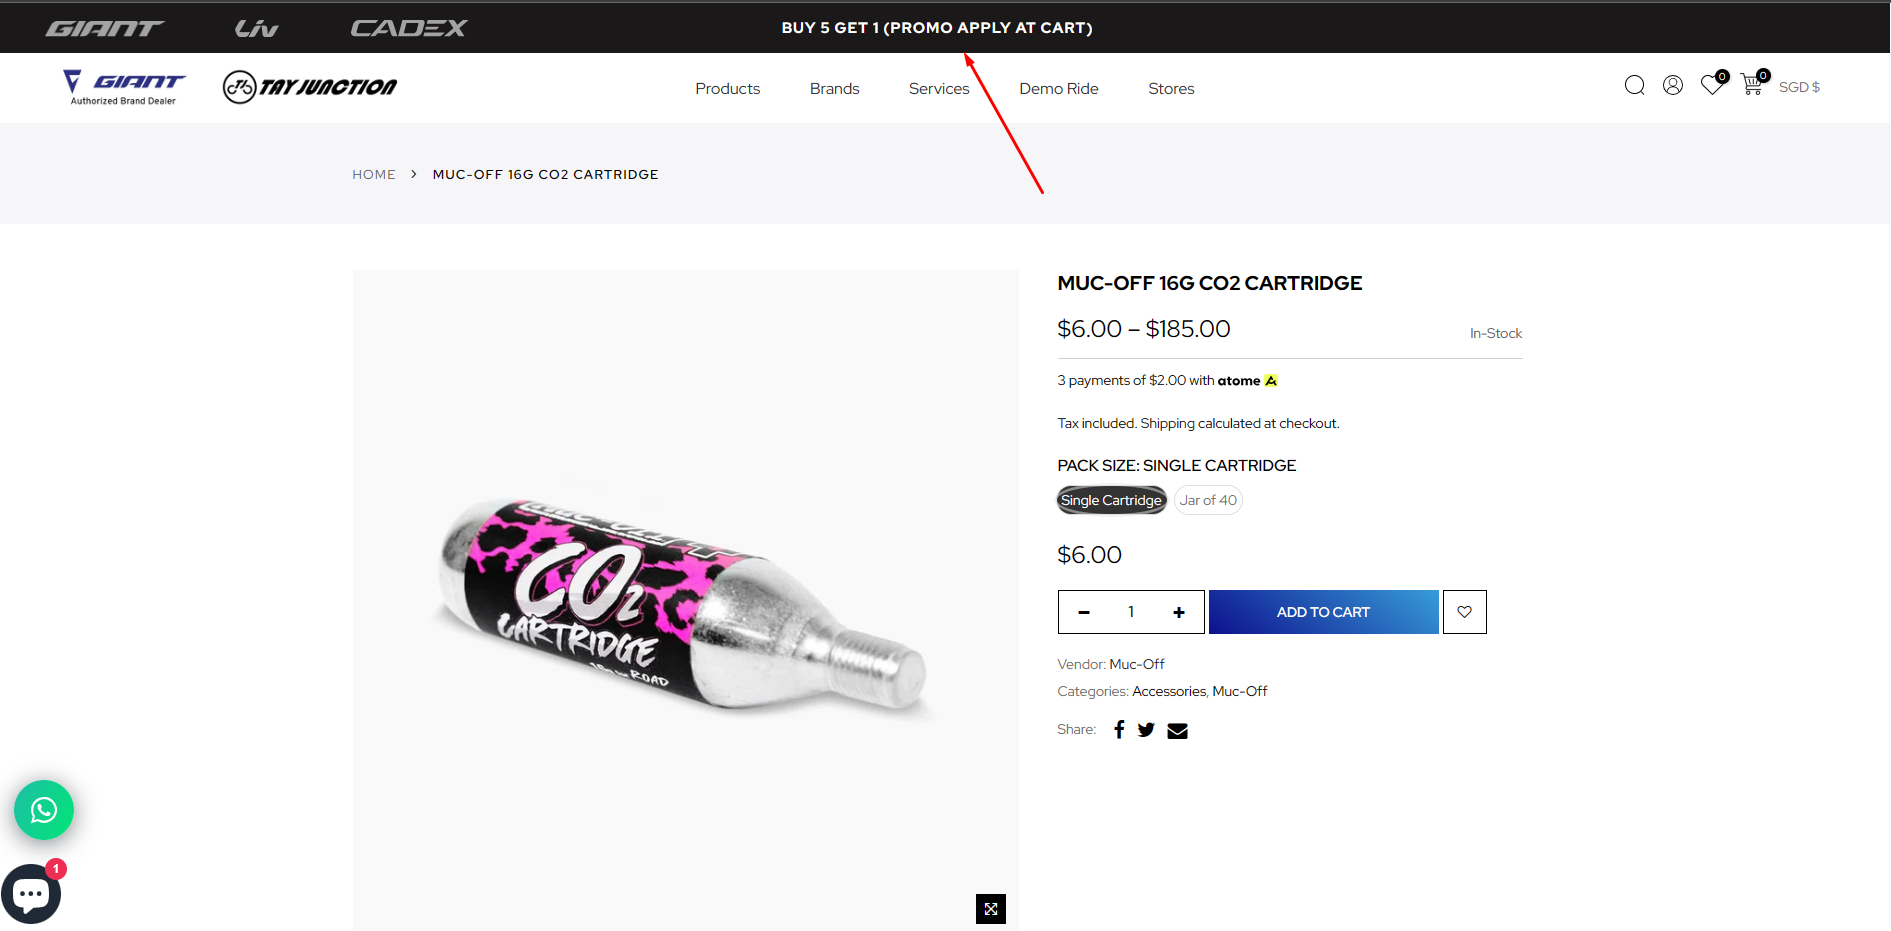Viewport: 1891px width, 931px height.
Task: Decrease quantity with the minus button
Action: pos(1084,612)
